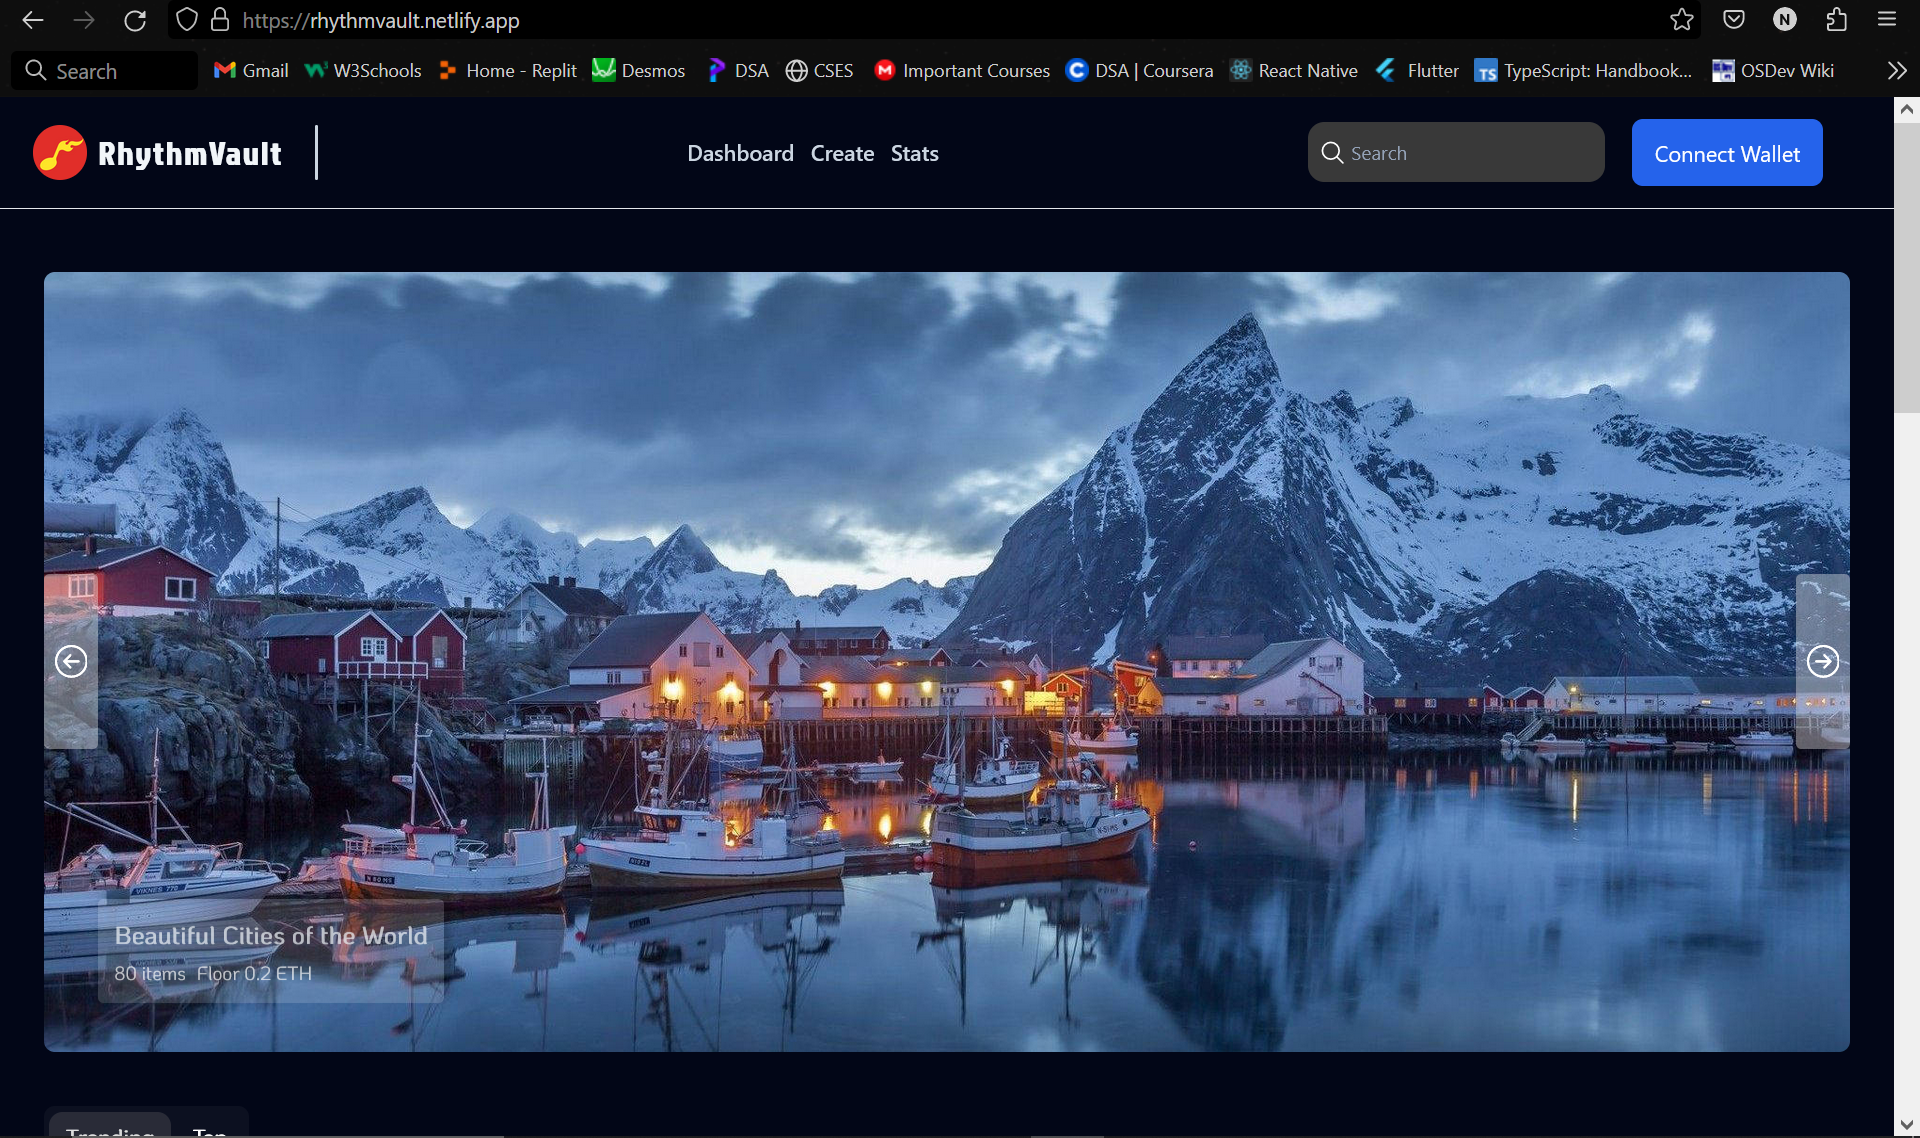The height and width of the screenshot is (1138, 1920).
Task: Bookmark this page with star icon
Action: tap(1681, 20)
